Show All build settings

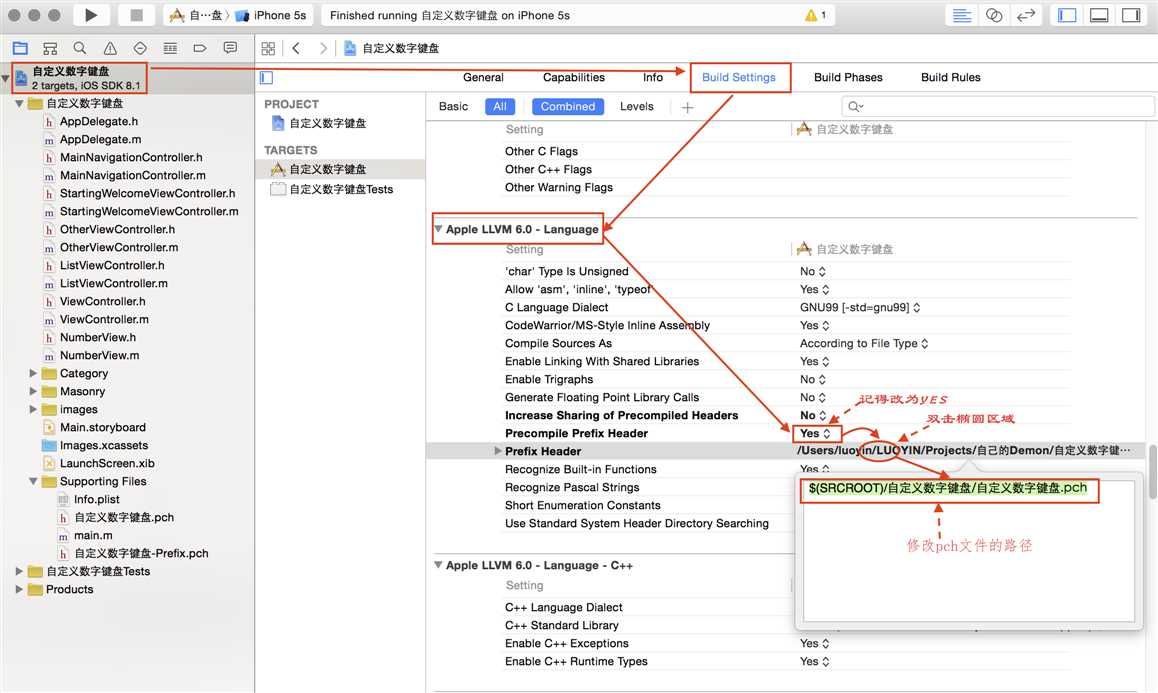point(500,106)
